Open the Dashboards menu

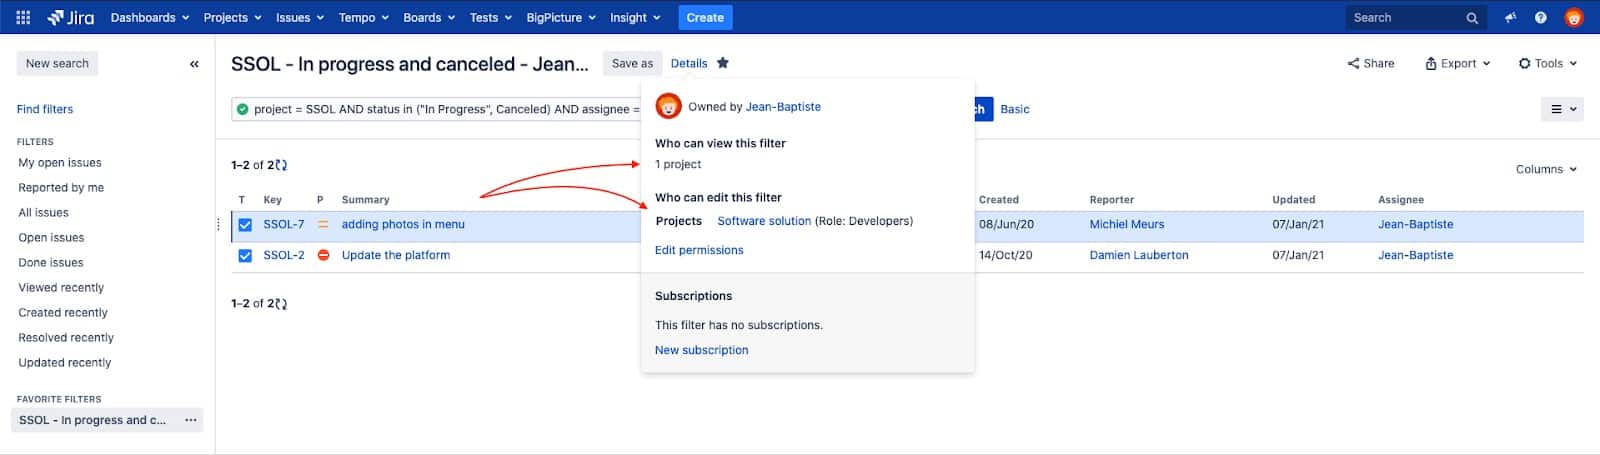pyautogui.click(x=150, y=17)
